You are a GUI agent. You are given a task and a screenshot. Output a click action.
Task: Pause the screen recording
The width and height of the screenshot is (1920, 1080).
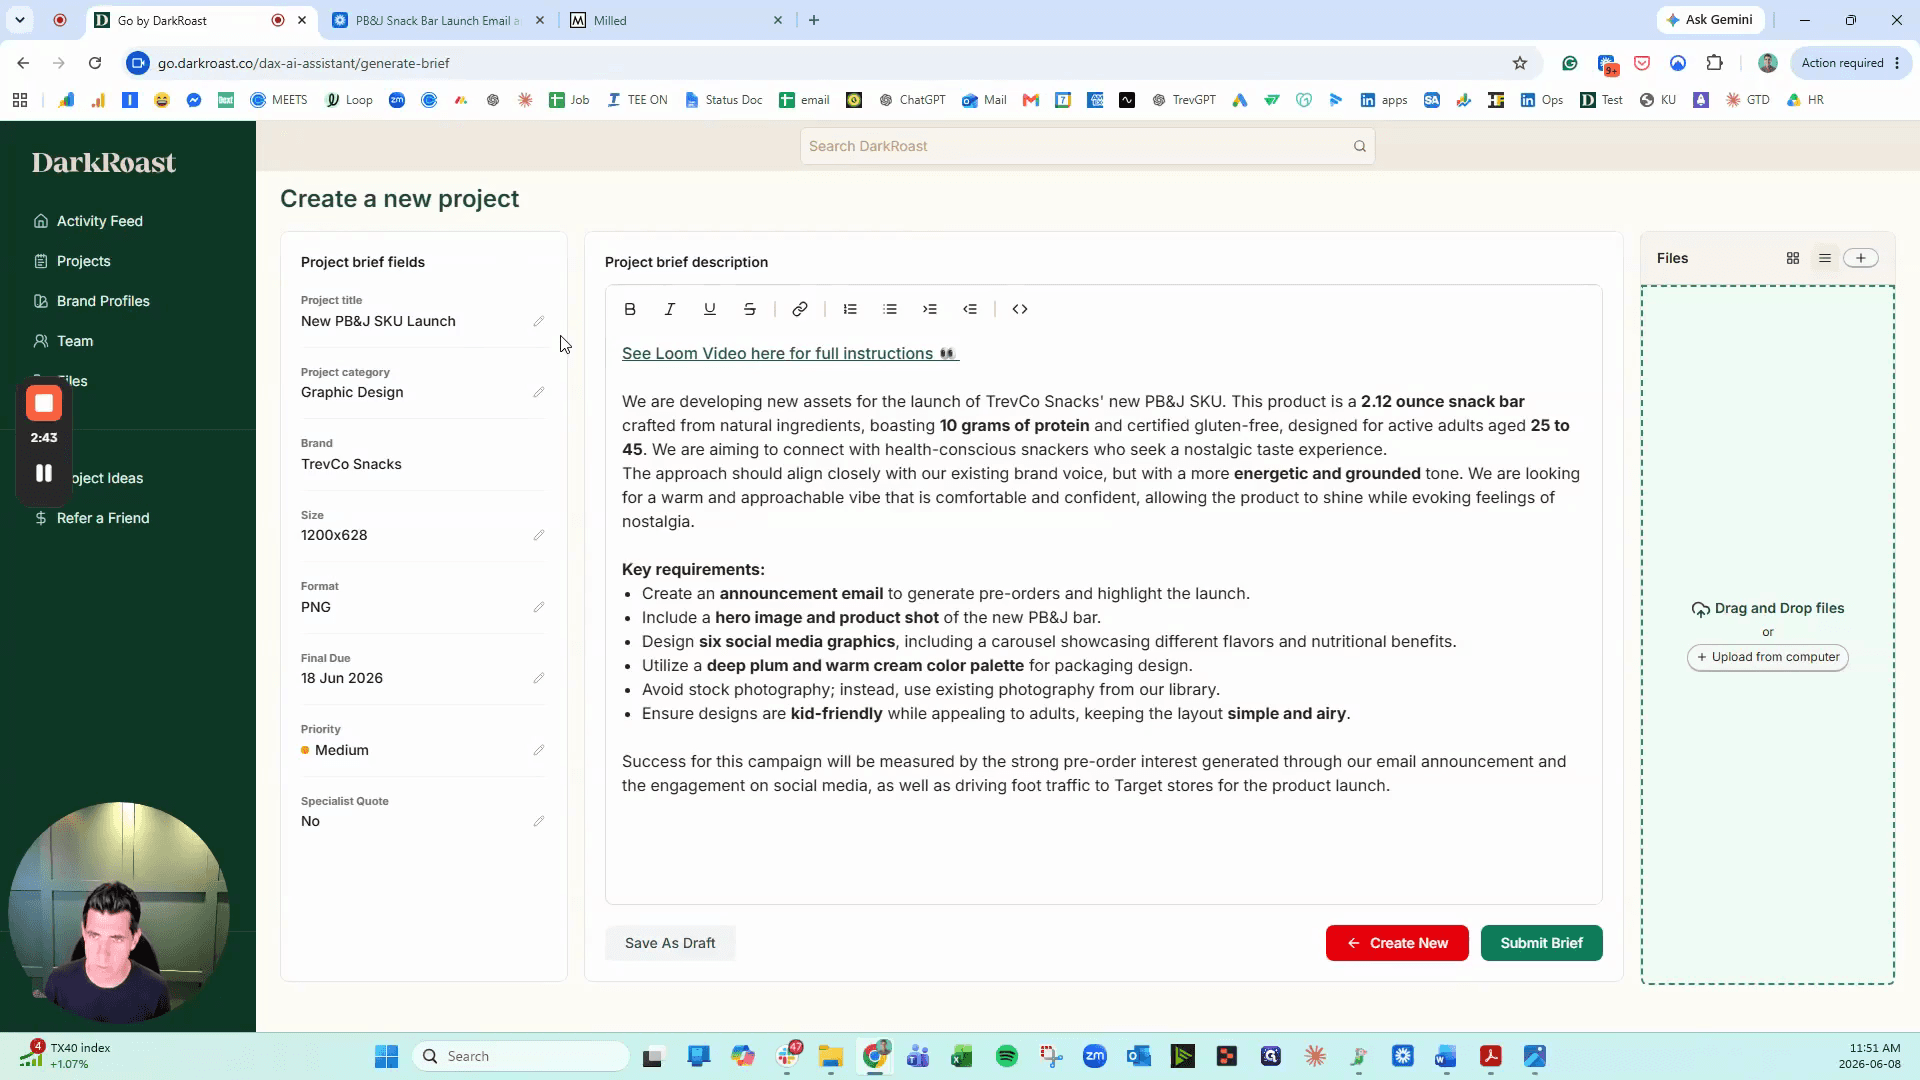pos(44,473)
